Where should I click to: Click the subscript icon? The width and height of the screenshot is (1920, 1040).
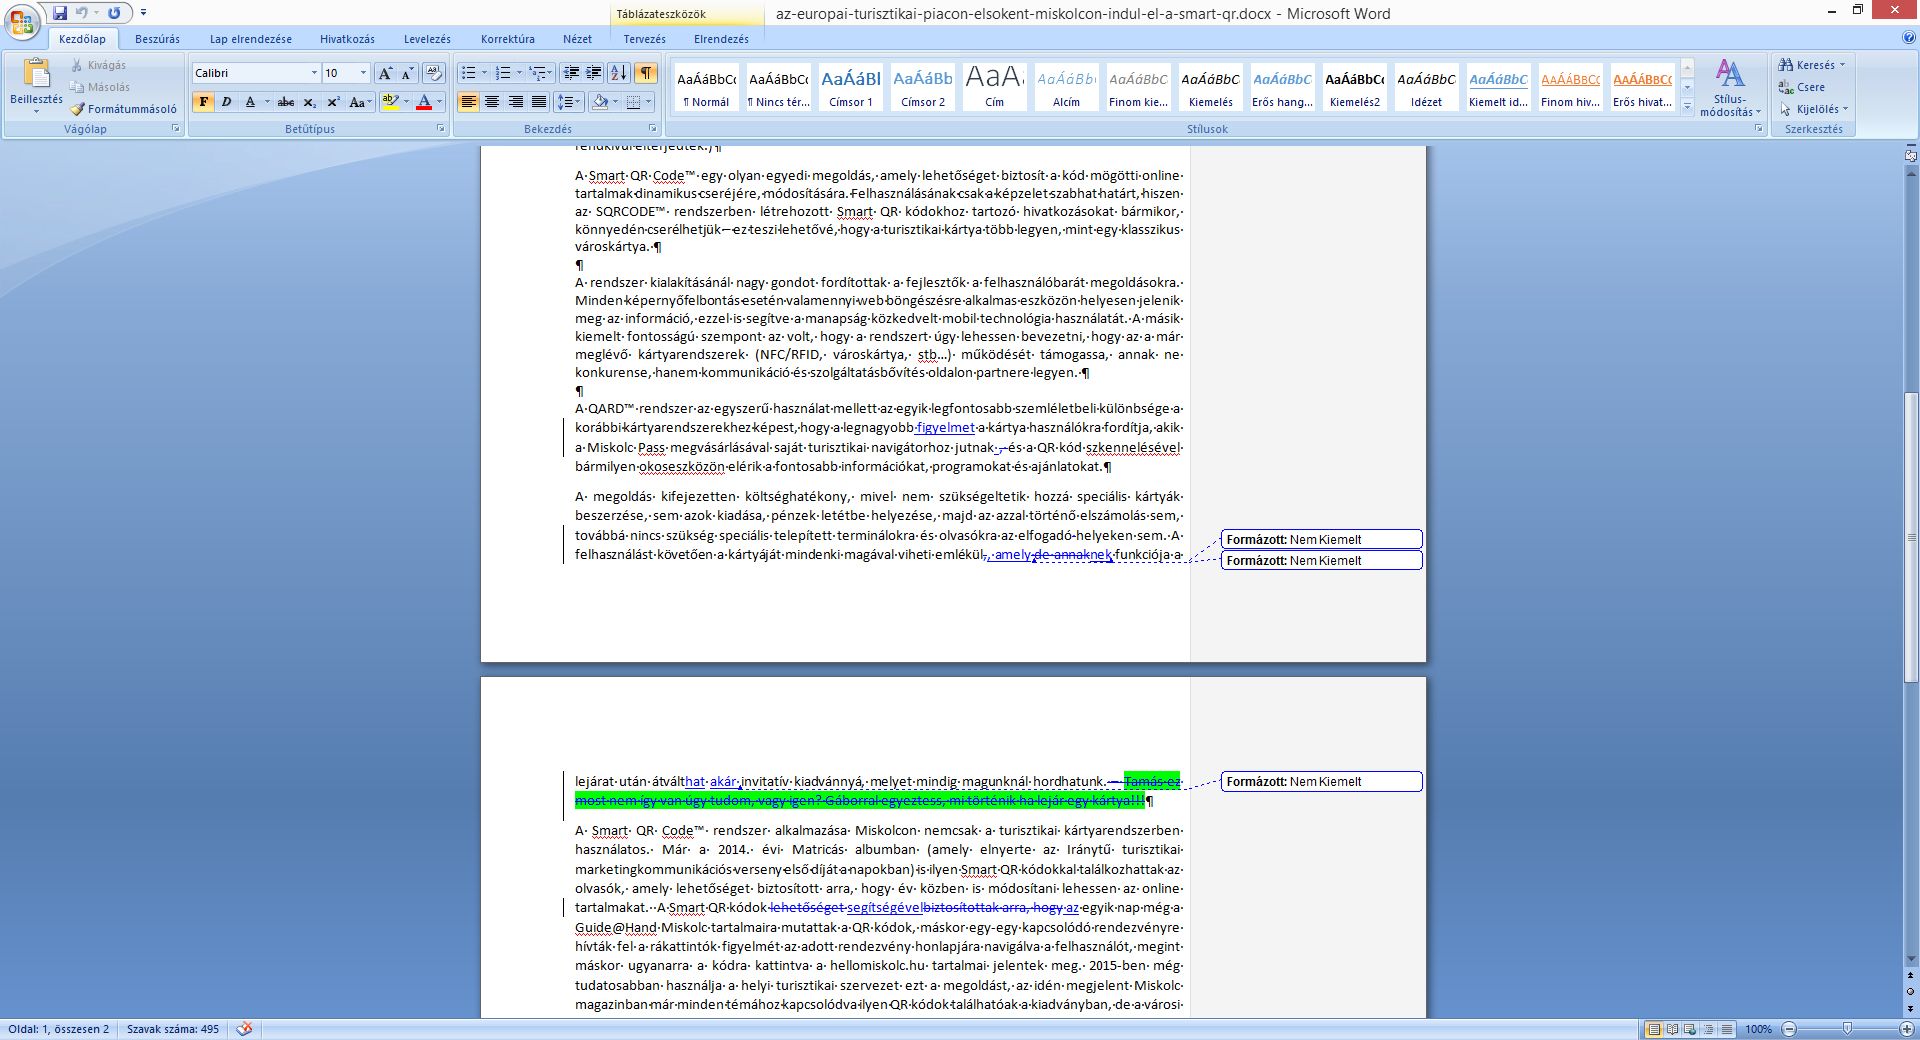[x=310, y=102]
